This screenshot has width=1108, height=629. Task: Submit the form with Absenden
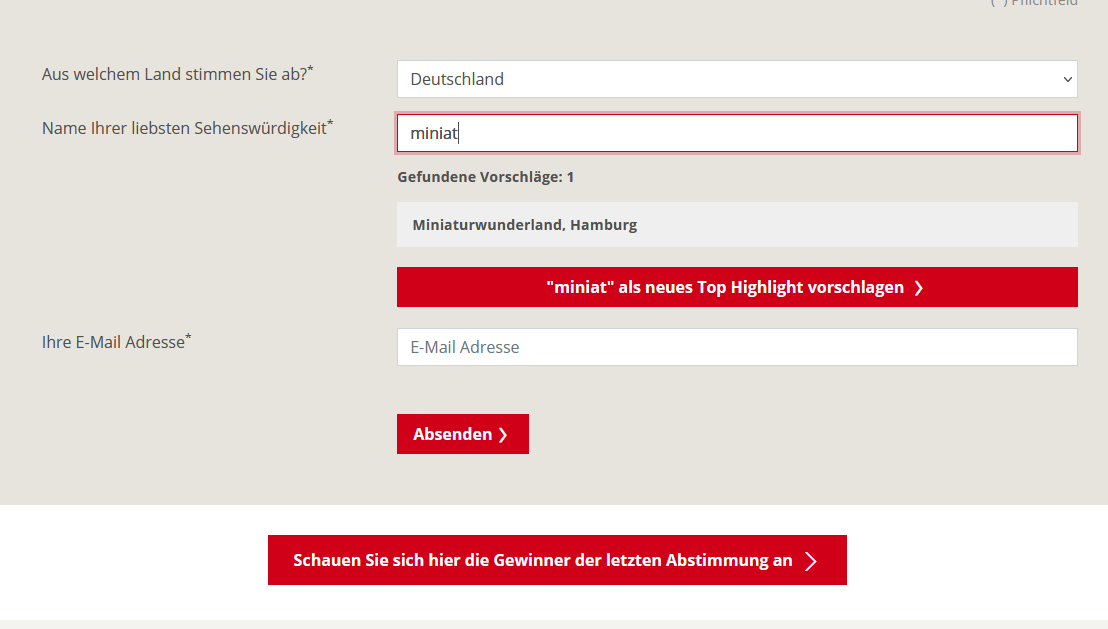click(462, 434)
